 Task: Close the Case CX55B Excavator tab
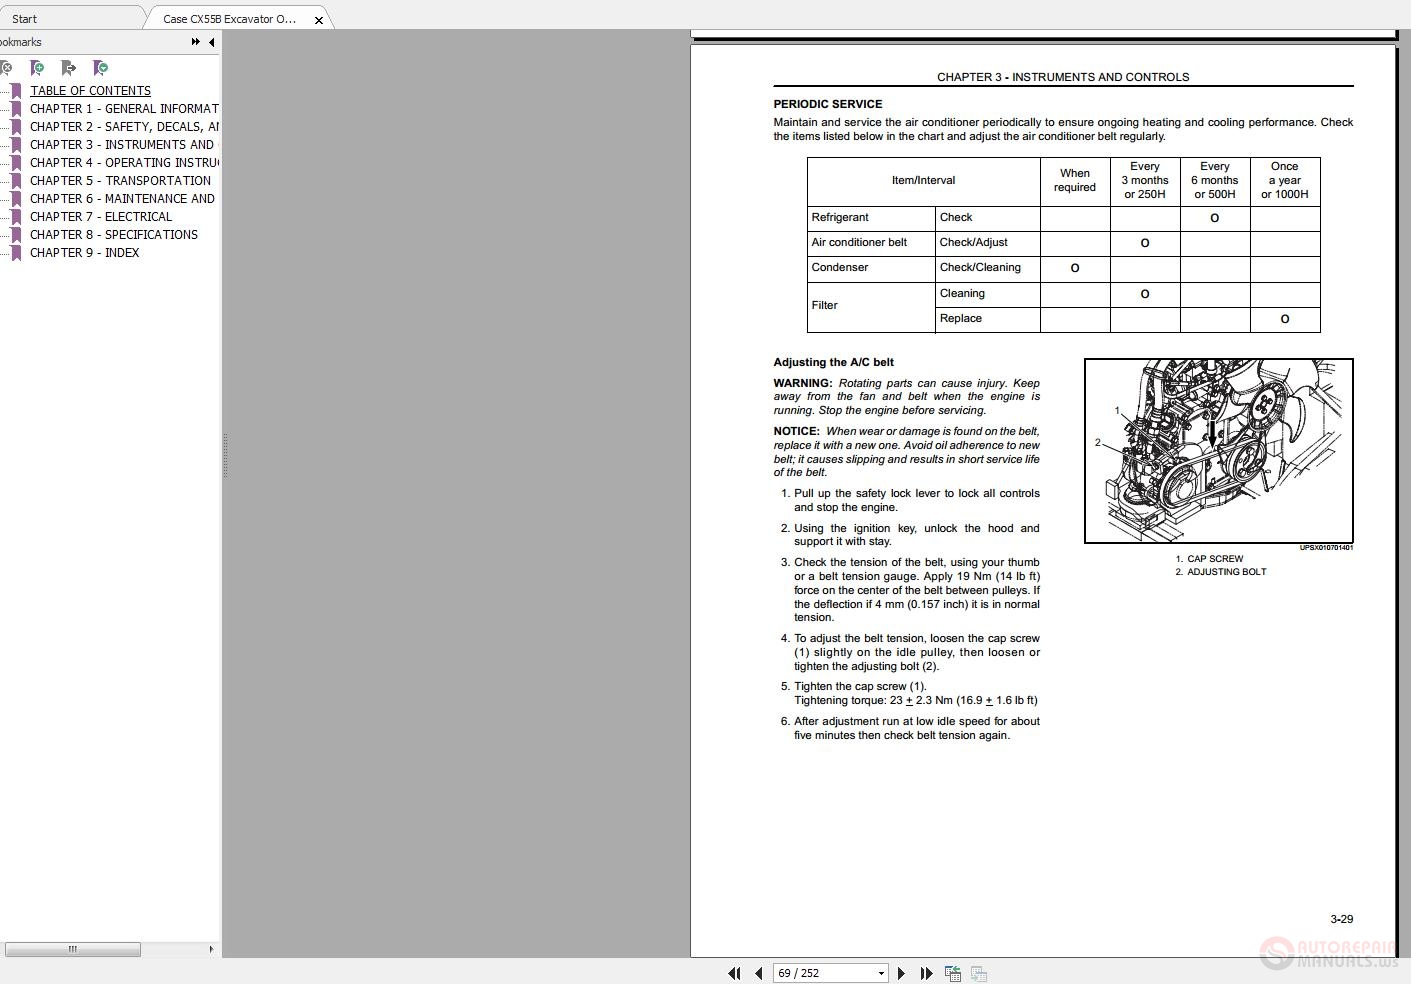(319, 20)
